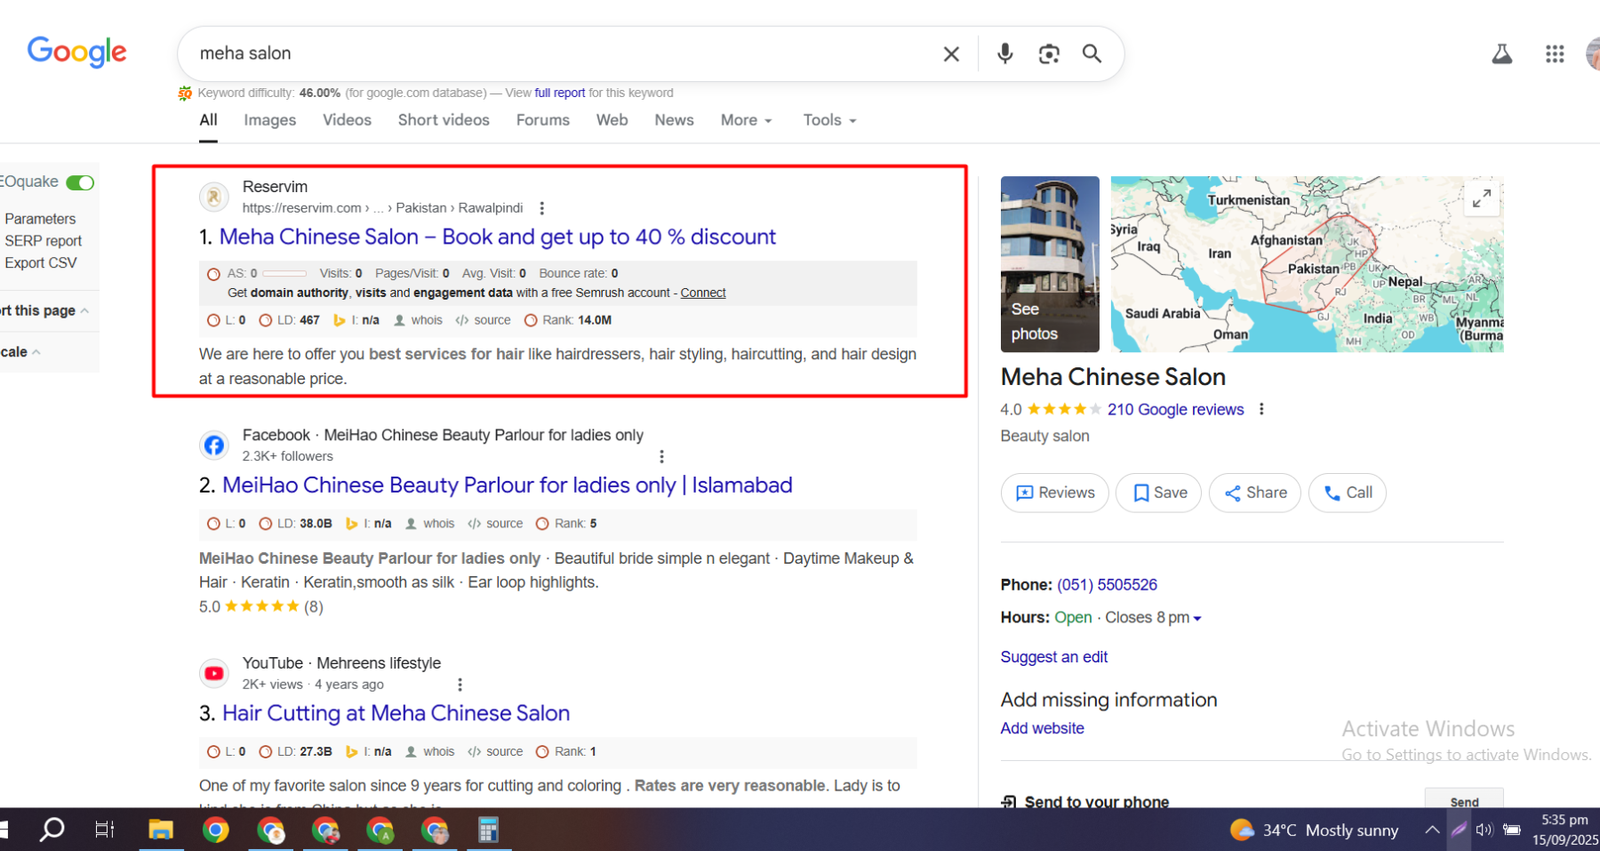Click the voice search microphone icon
The width and height of the screenshot is (1600, 851).
[x=1004, y=54]
